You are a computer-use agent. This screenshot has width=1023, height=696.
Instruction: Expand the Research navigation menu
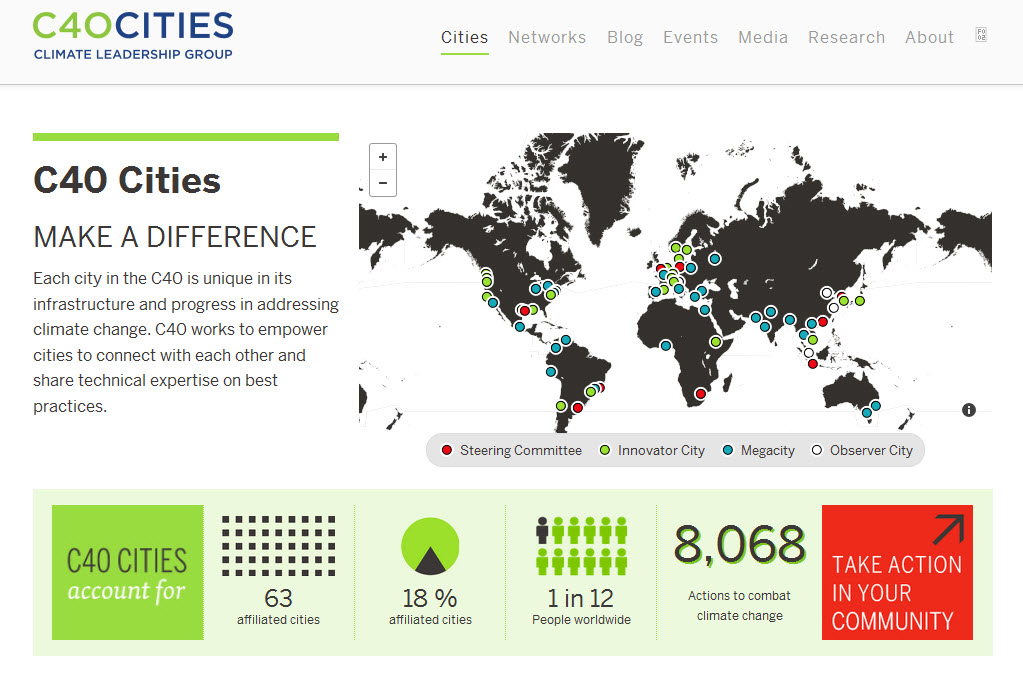pos(846,37)
